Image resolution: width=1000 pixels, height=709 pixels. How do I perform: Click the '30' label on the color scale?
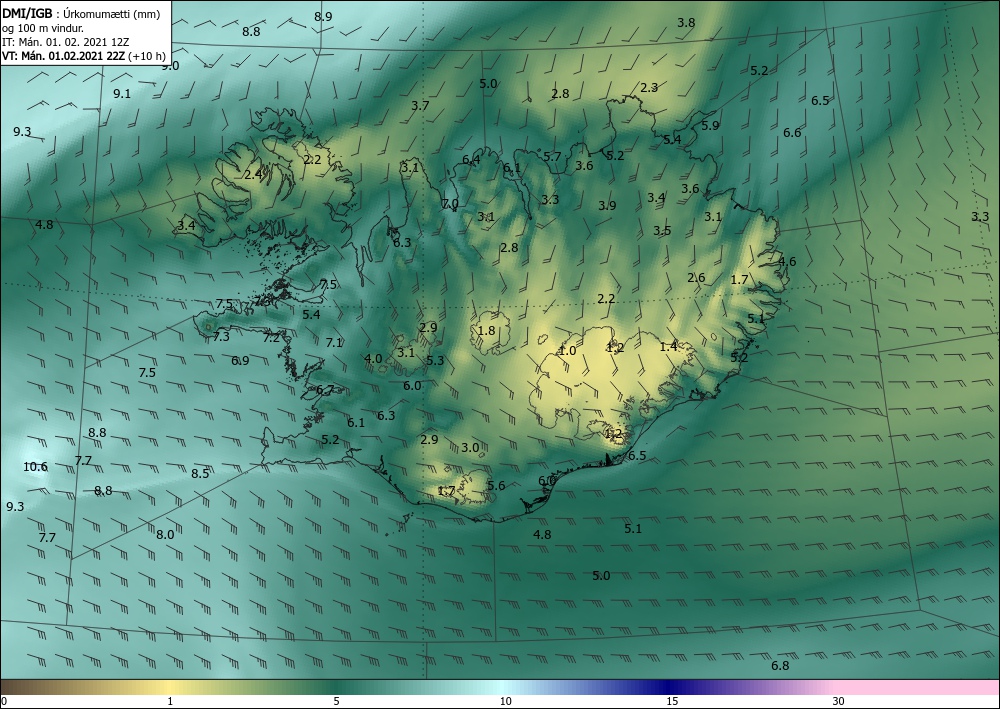pos(839,701)
